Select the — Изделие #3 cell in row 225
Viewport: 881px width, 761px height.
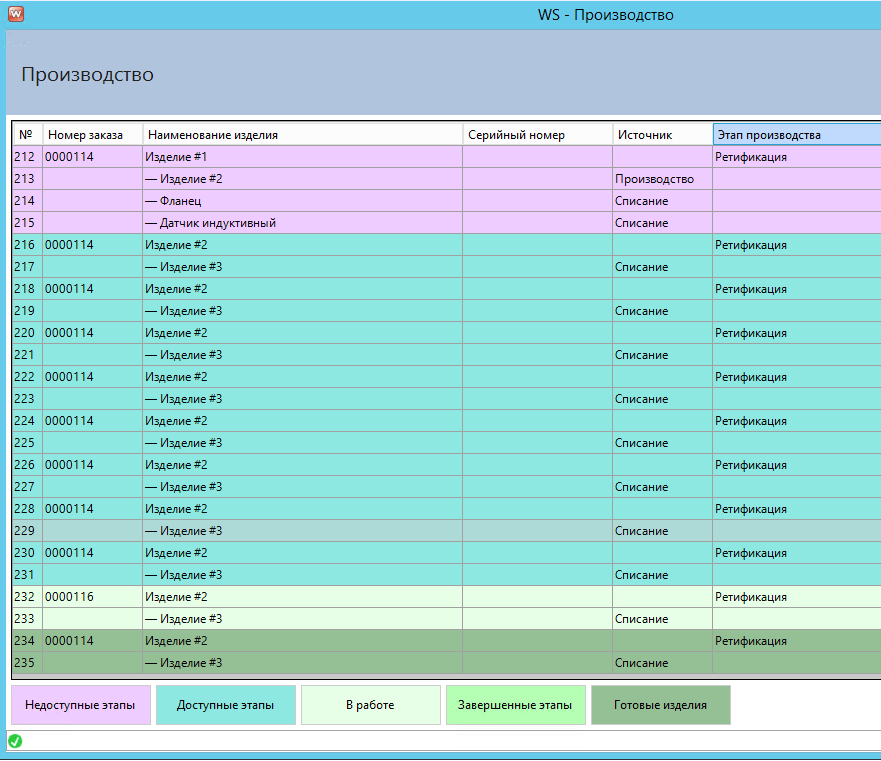click(303, 443)
